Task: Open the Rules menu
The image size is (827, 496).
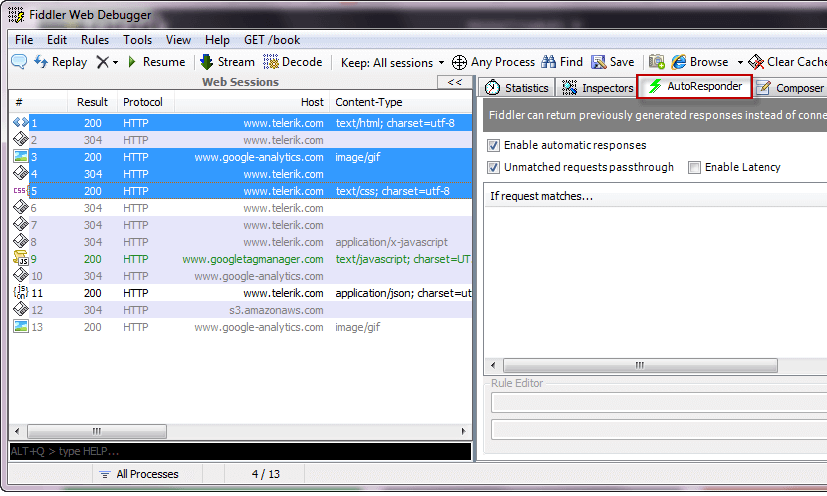Action: [x=94, y=40]
